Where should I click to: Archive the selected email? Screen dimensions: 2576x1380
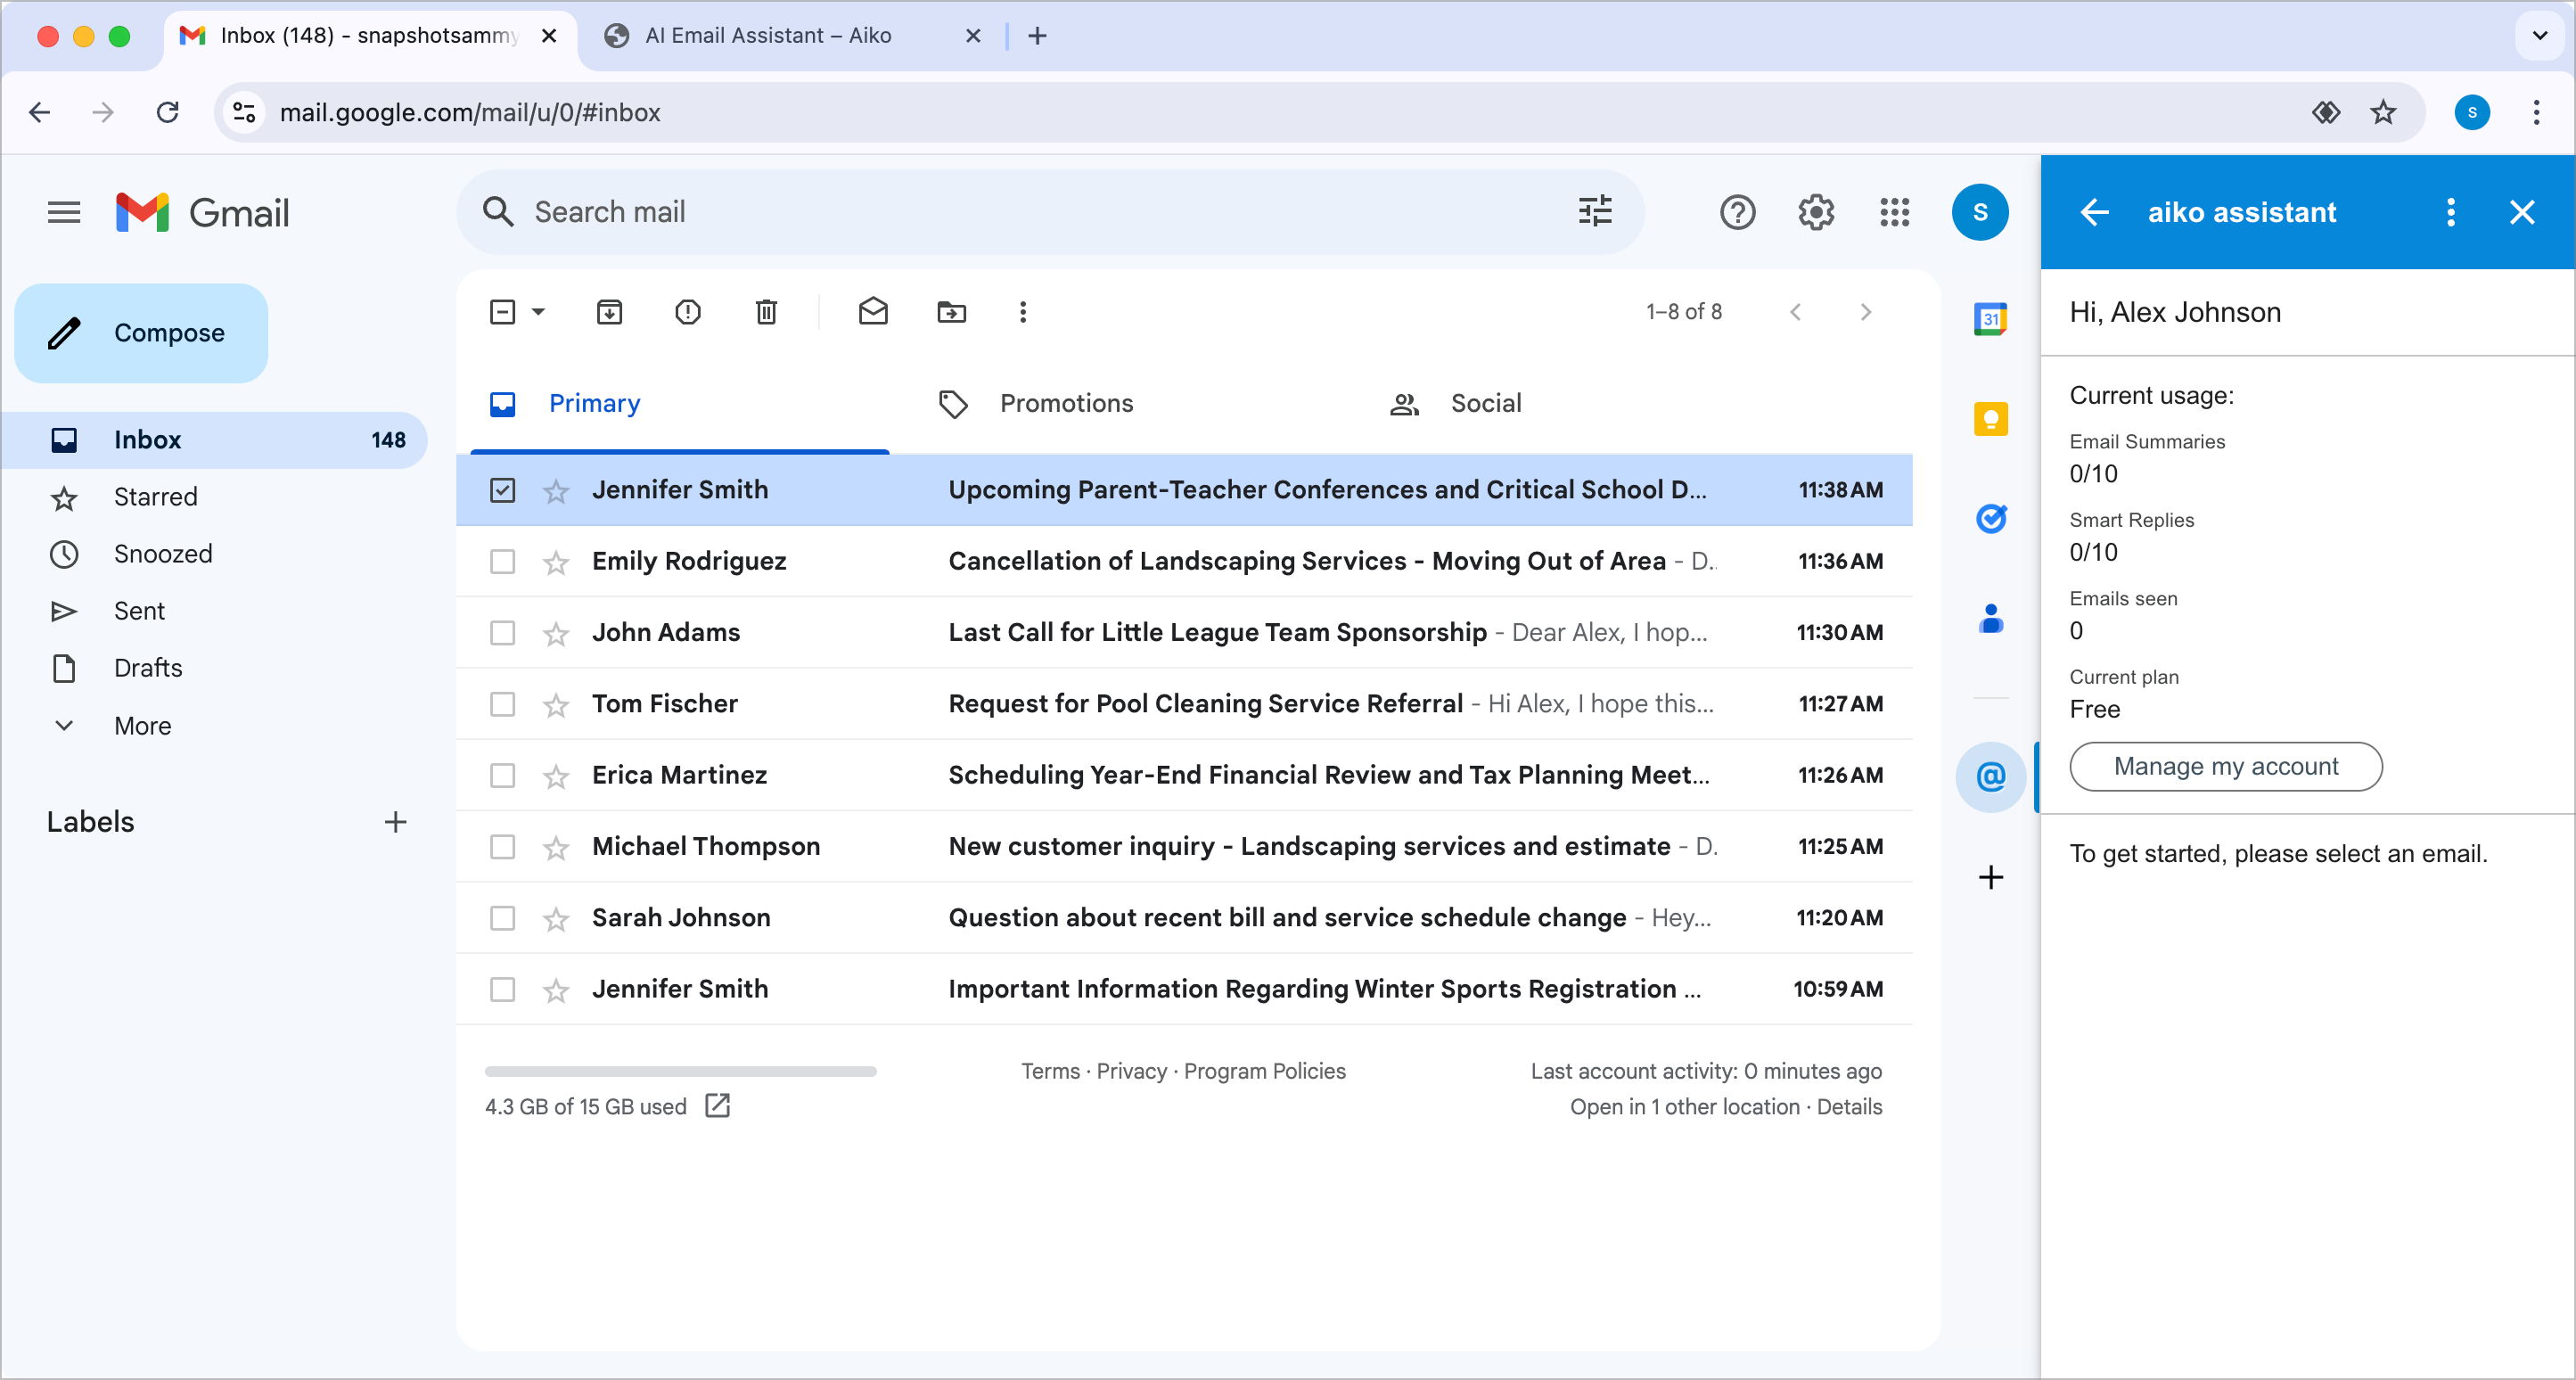tap(610, 312)
